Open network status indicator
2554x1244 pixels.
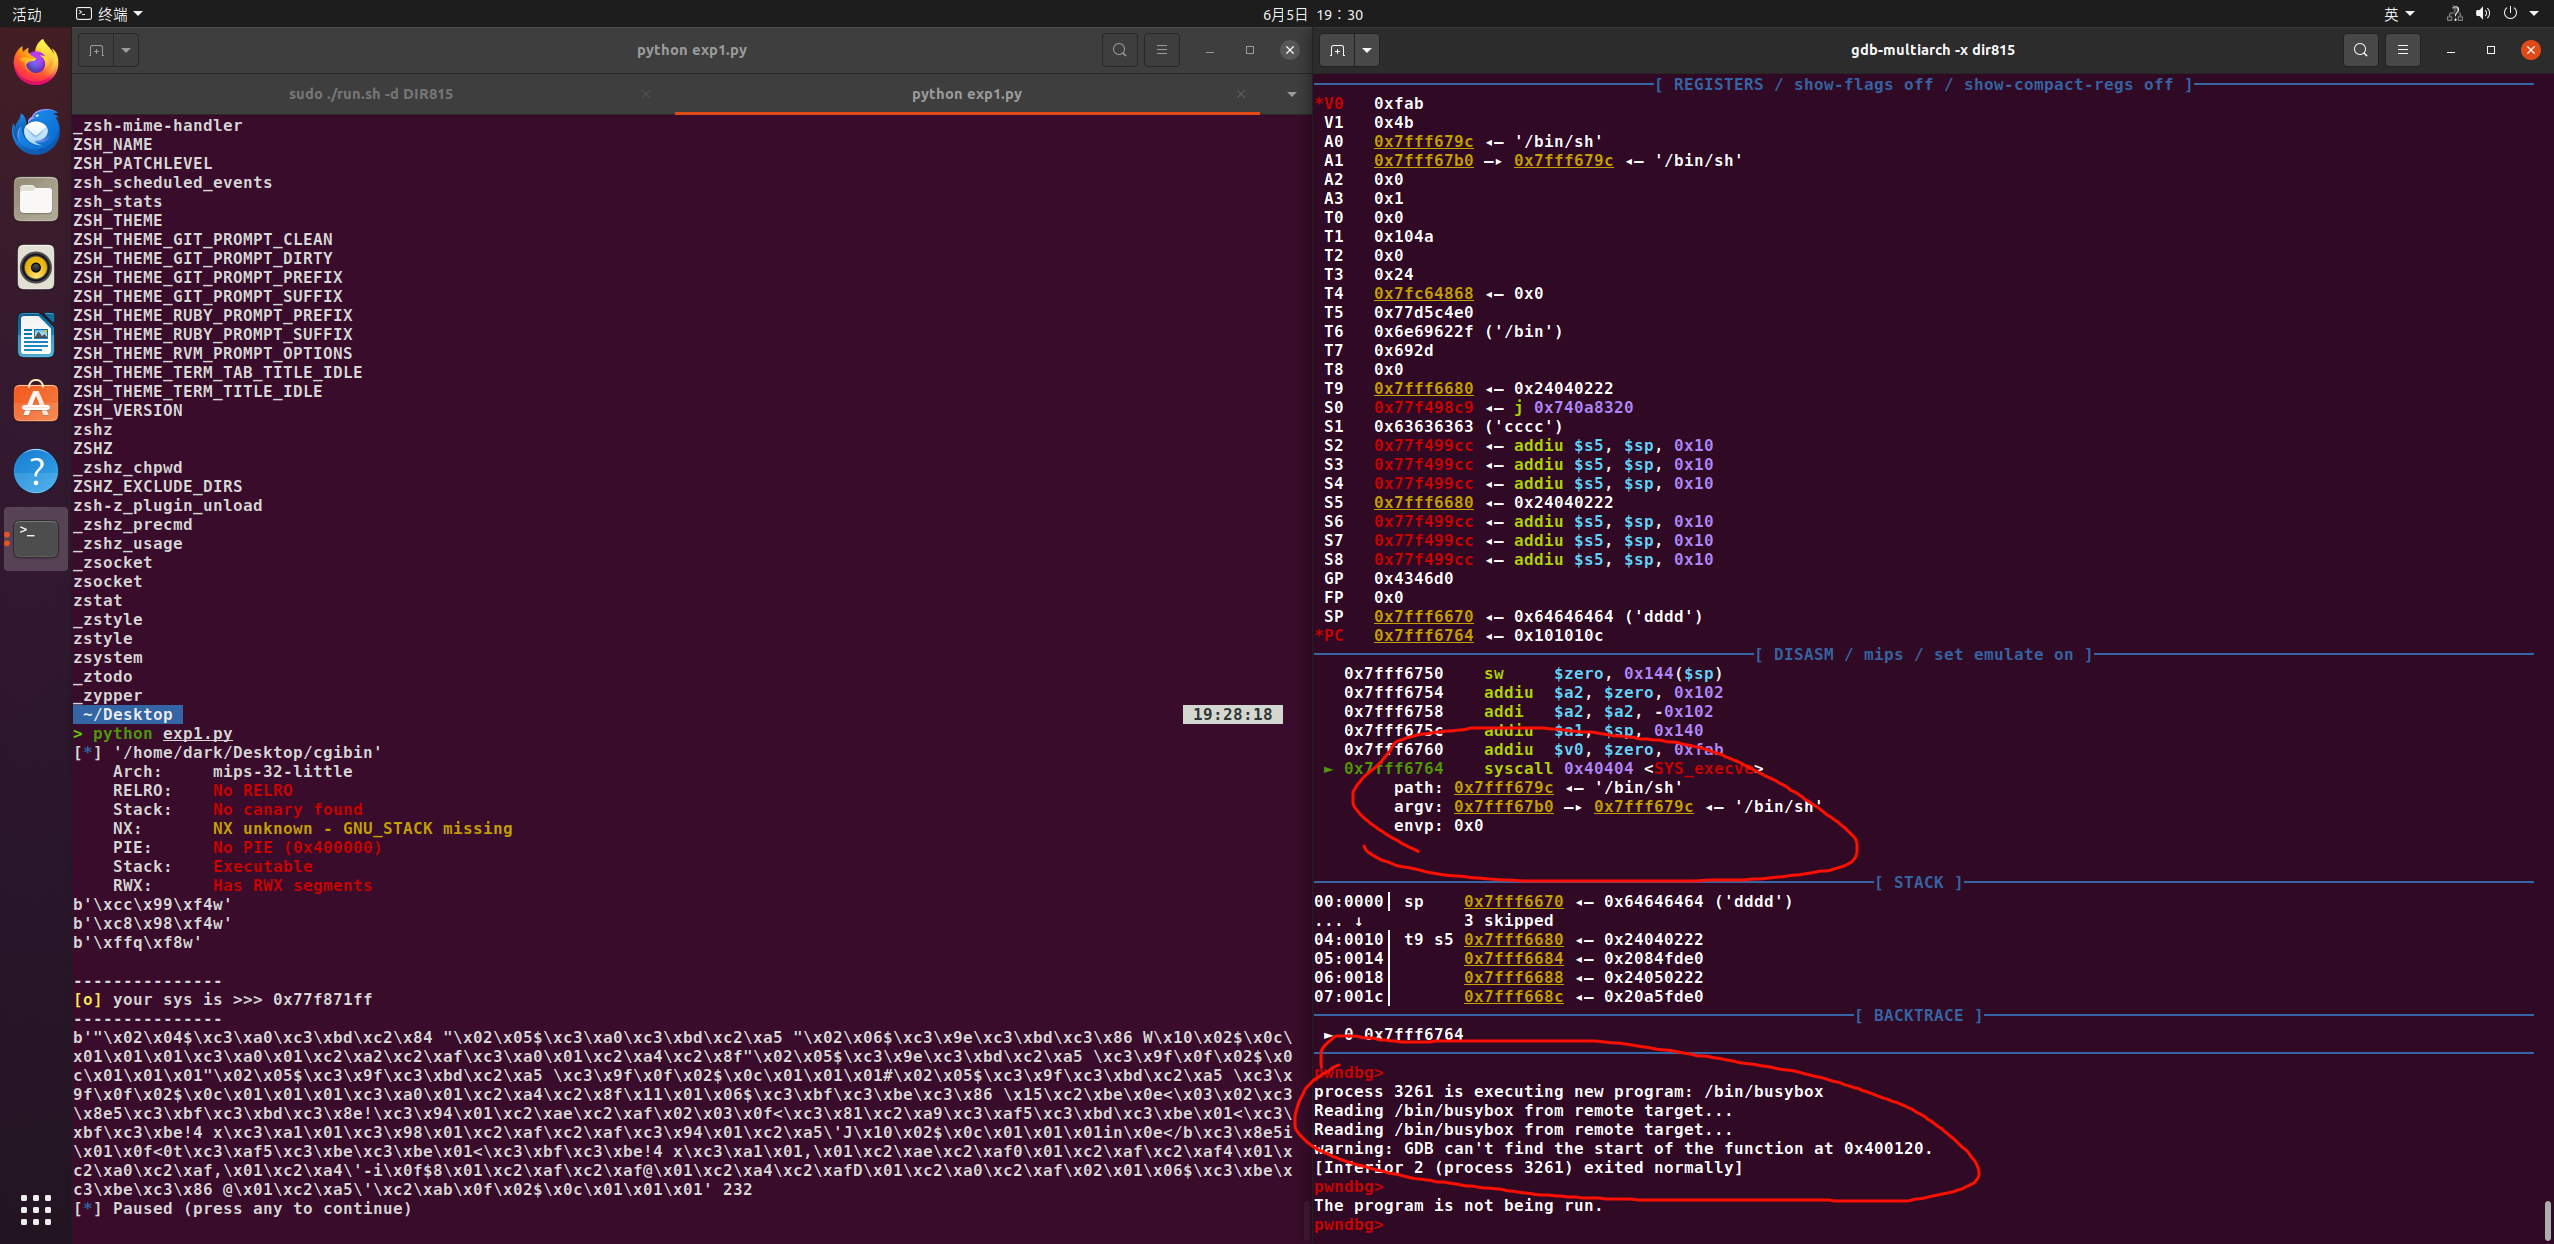2454,14
